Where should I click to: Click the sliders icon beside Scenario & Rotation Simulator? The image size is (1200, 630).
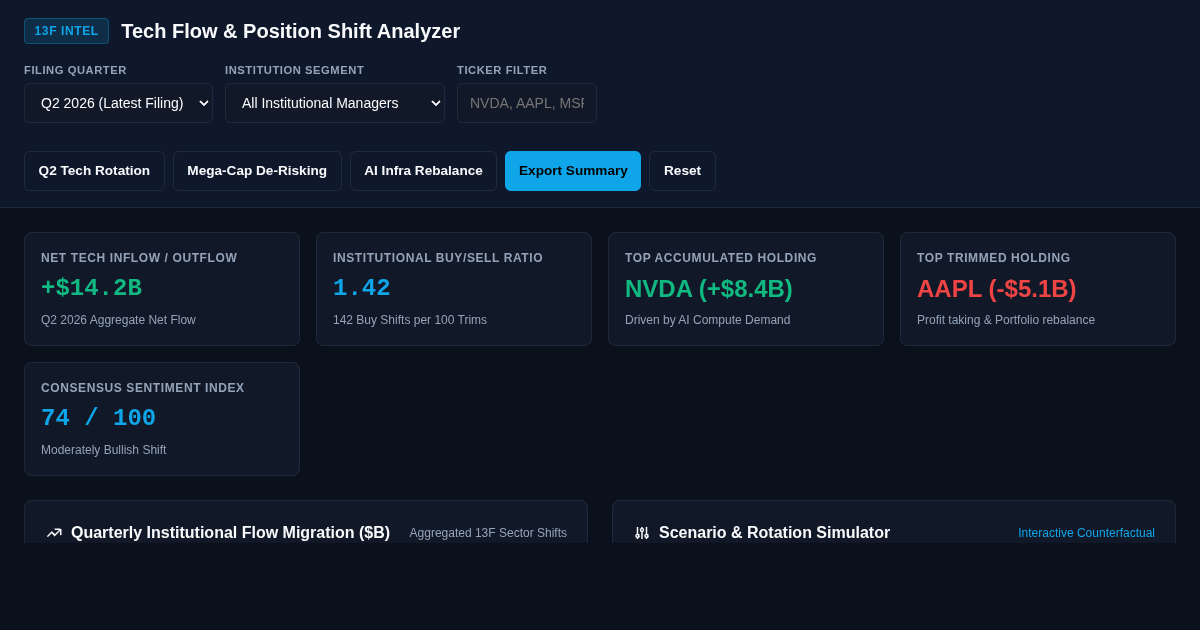coord(642,533)
